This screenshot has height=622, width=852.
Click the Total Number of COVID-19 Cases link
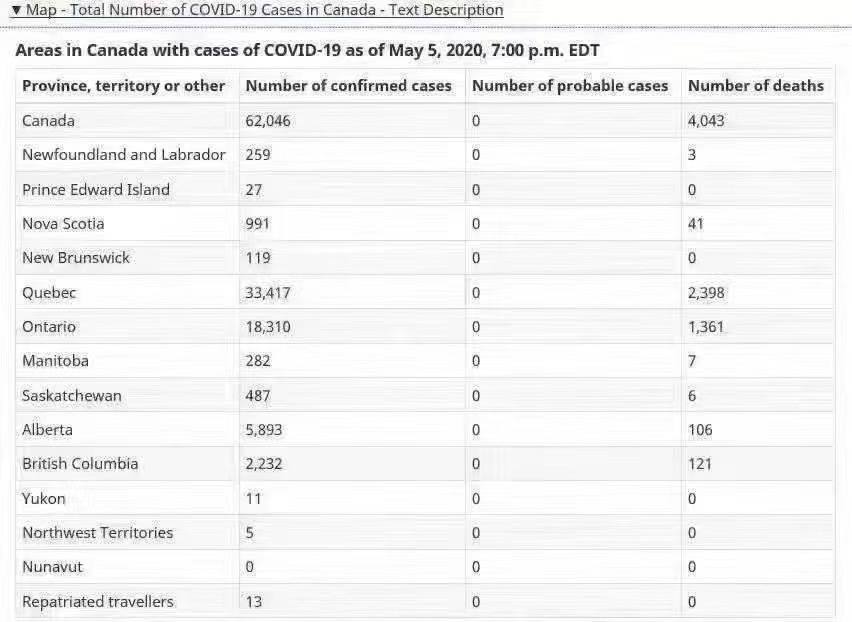pos(264,10)
